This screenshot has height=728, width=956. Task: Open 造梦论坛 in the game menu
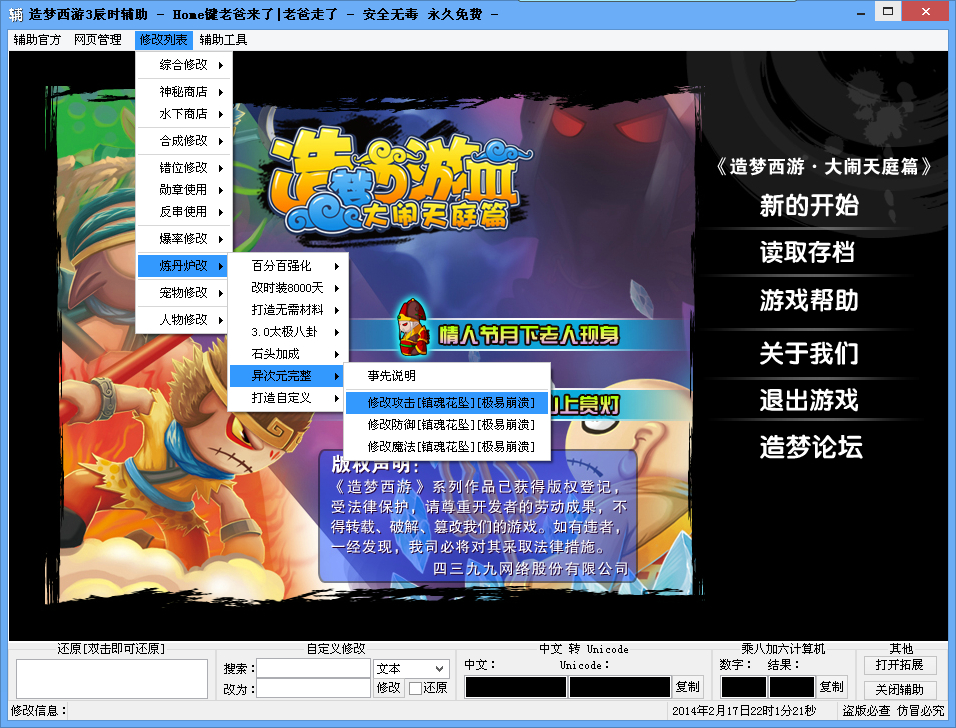pos(811,447)
